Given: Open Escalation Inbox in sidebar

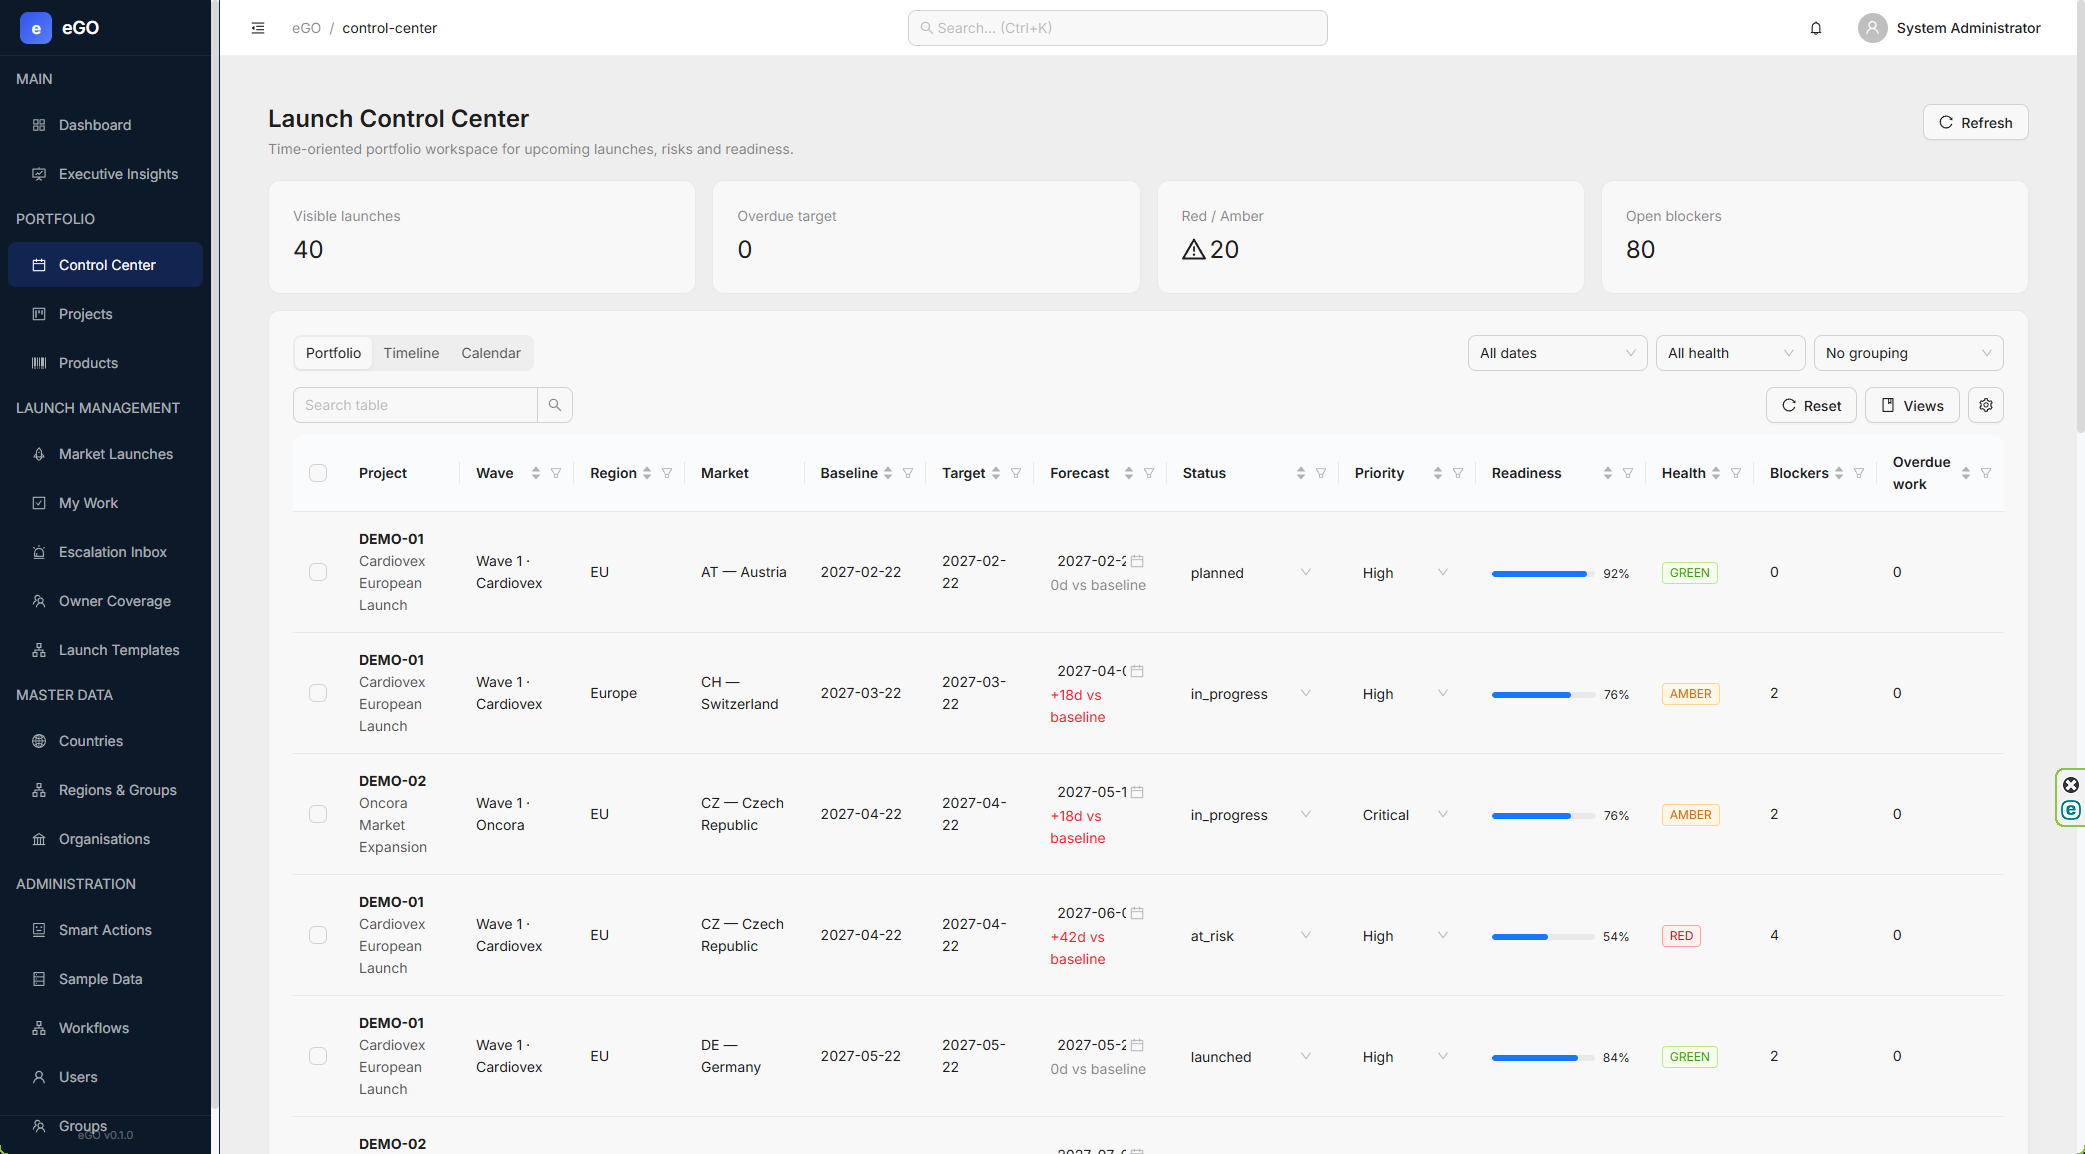Looking at the screenshot, I should [x=105, y=552].
